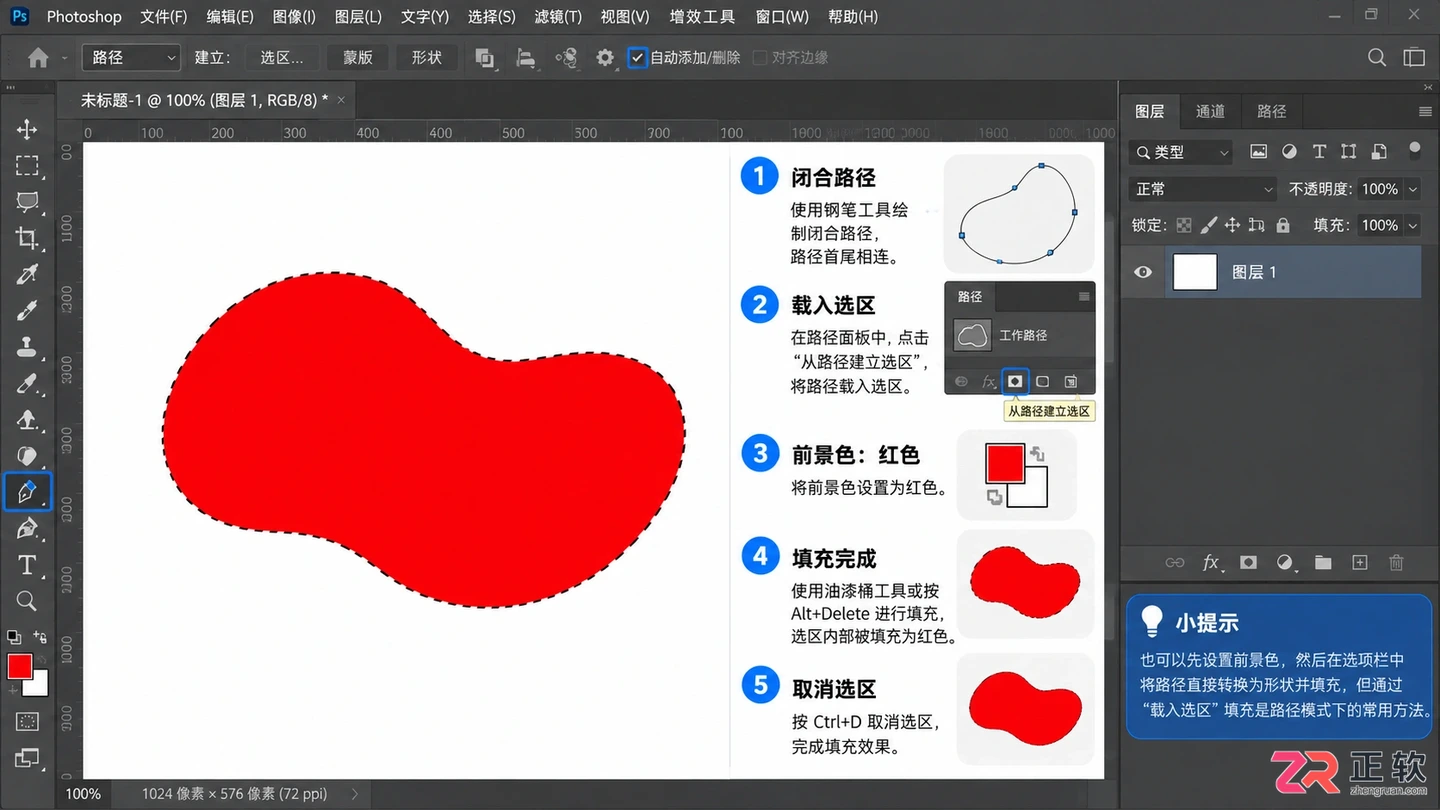Hide 图层 1 with the eye icon
The image size is (1440, 810).
(1143, 272)
